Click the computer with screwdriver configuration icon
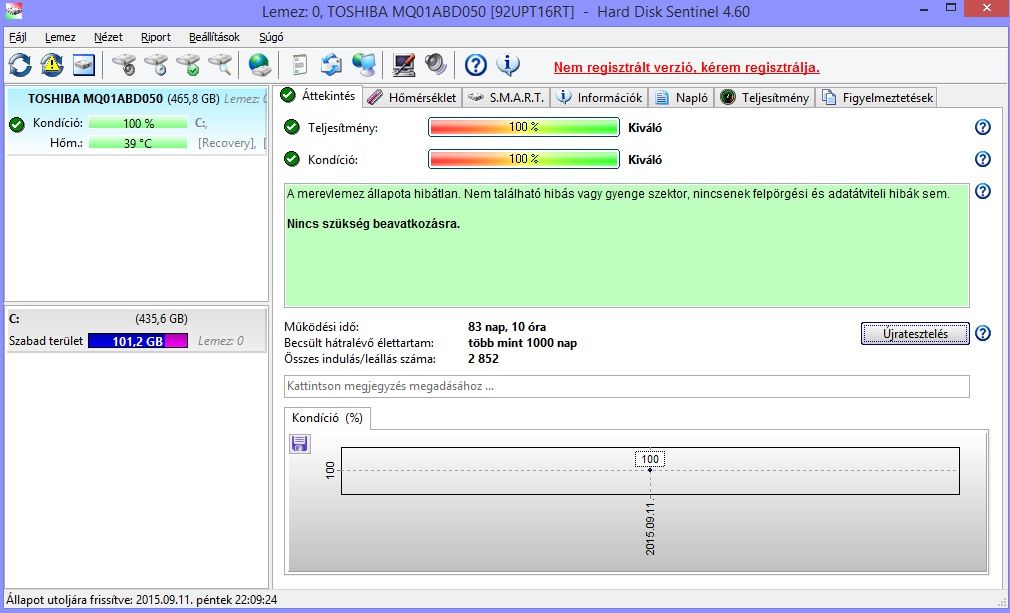 (x=404, y=65)
